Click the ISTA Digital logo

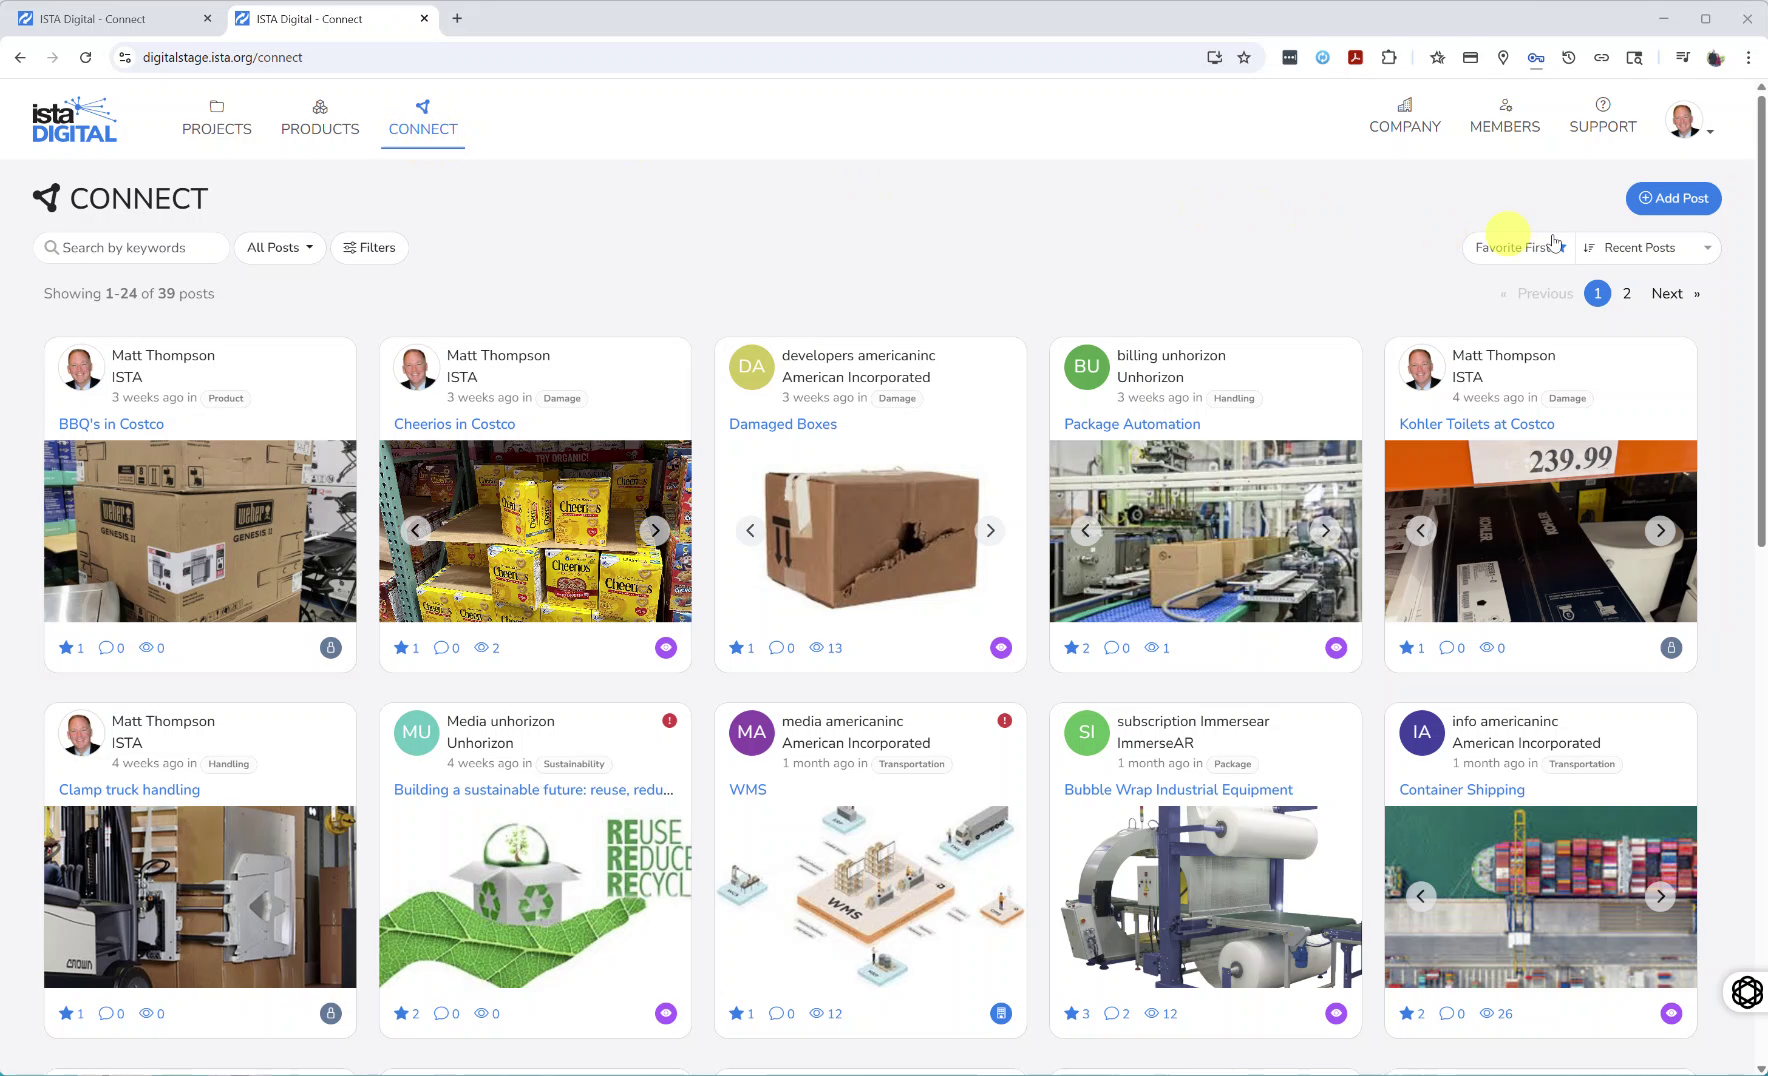tap(75, 119)
